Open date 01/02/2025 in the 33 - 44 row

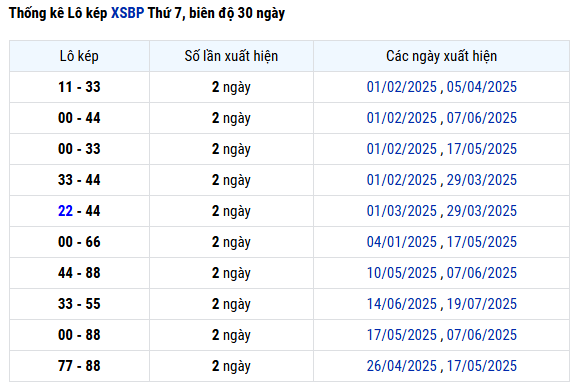click(x=402, y=180)
